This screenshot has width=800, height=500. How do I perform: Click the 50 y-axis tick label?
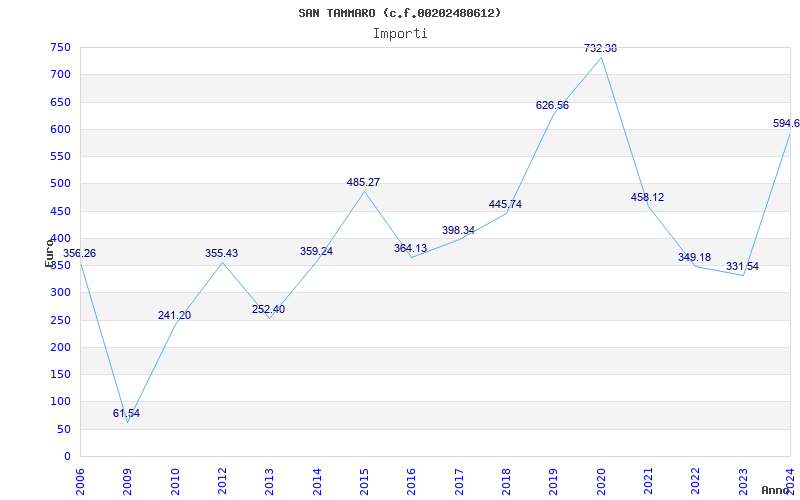[x=63, y=430]
